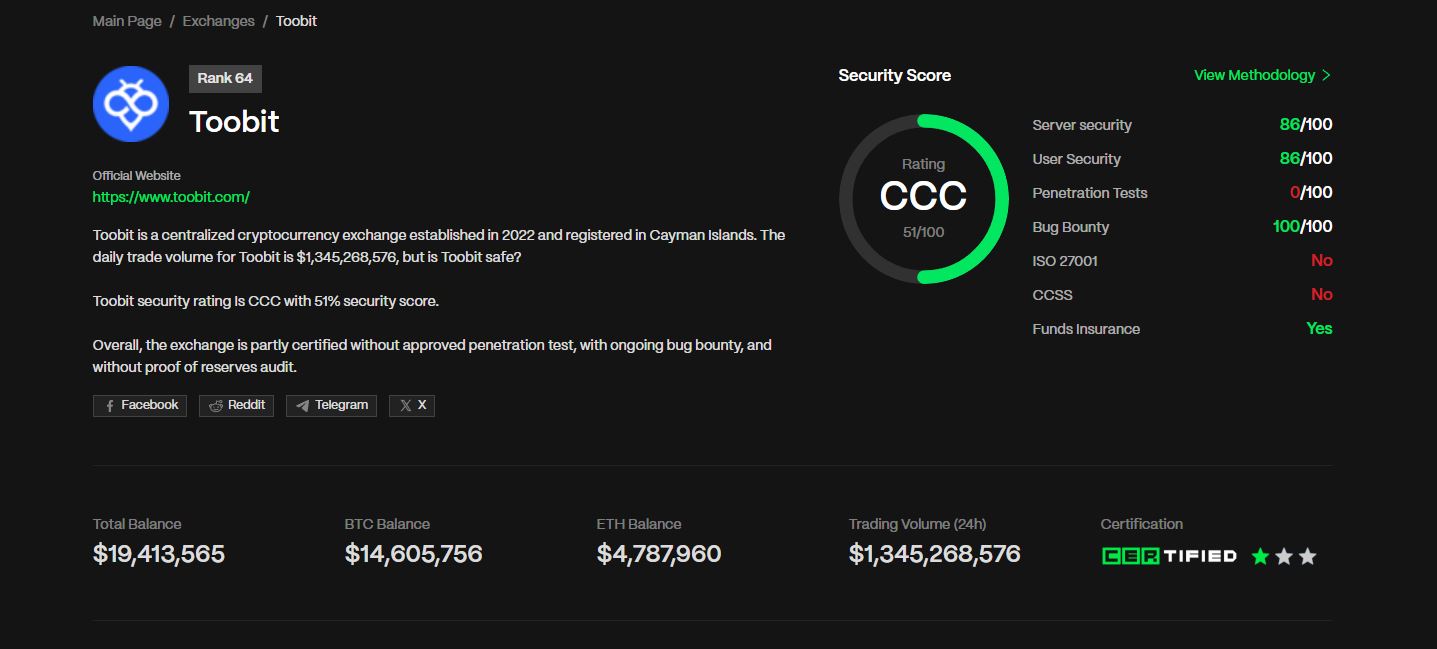Click the ETH Balance $4,787,960 value
This screenshot has width=1437, height=649.
tap(659, 554)
